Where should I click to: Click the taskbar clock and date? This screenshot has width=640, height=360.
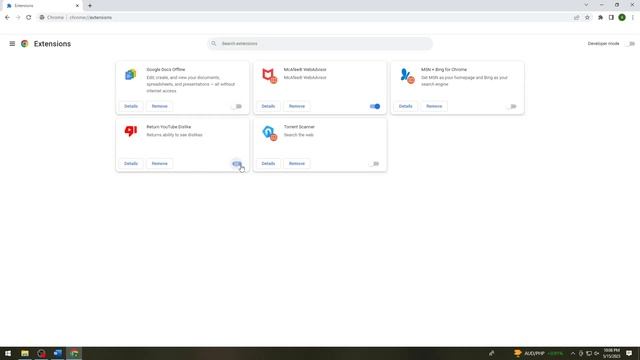[x=611, y=353]
